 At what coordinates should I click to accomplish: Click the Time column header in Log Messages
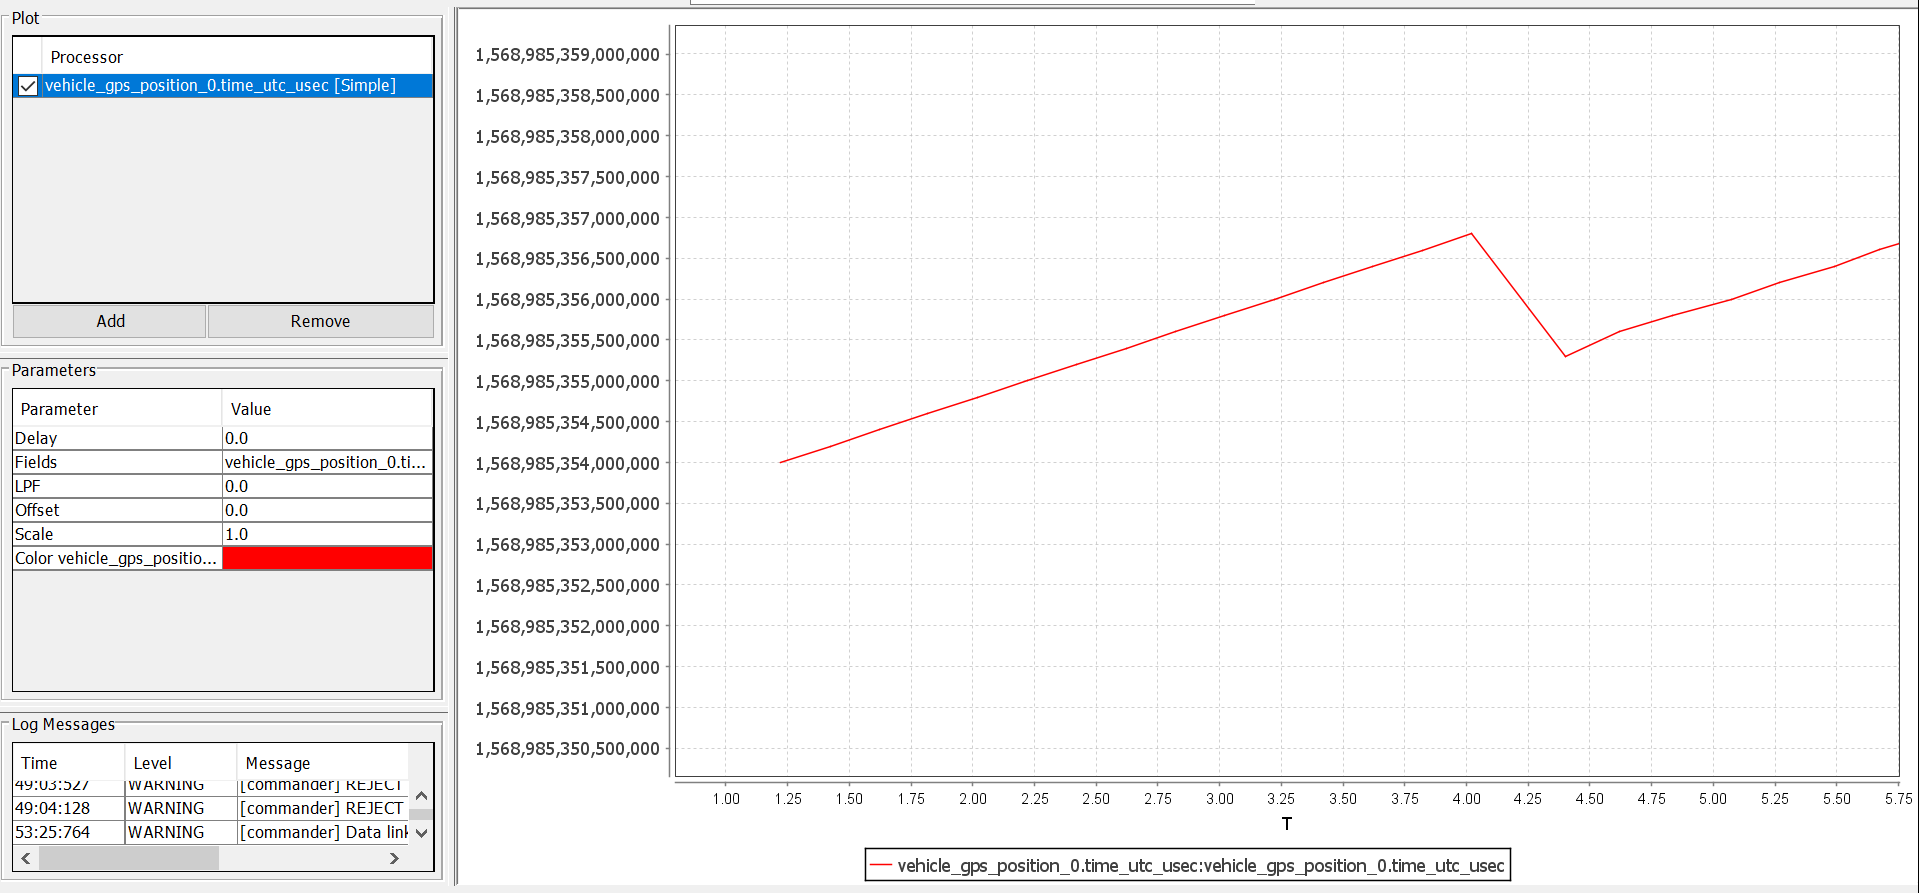[x=69, y=763]
